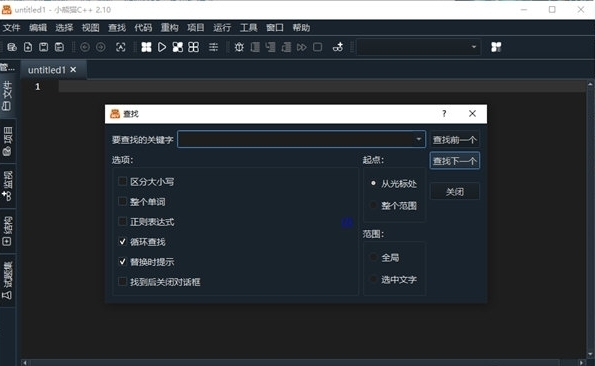
Task: Enable the 正则表达式 checkbox
Action: (122, 221)
